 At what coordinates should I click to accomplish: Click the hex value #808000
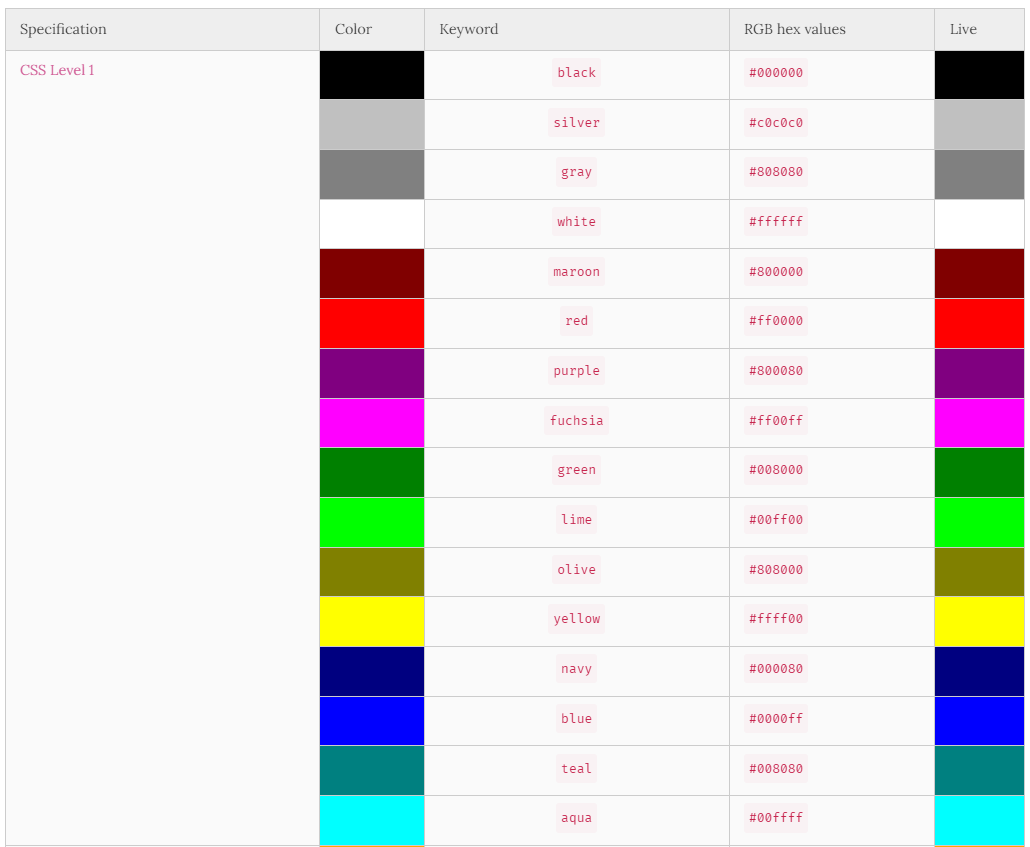pyautogui.click(x=776, y=569)
